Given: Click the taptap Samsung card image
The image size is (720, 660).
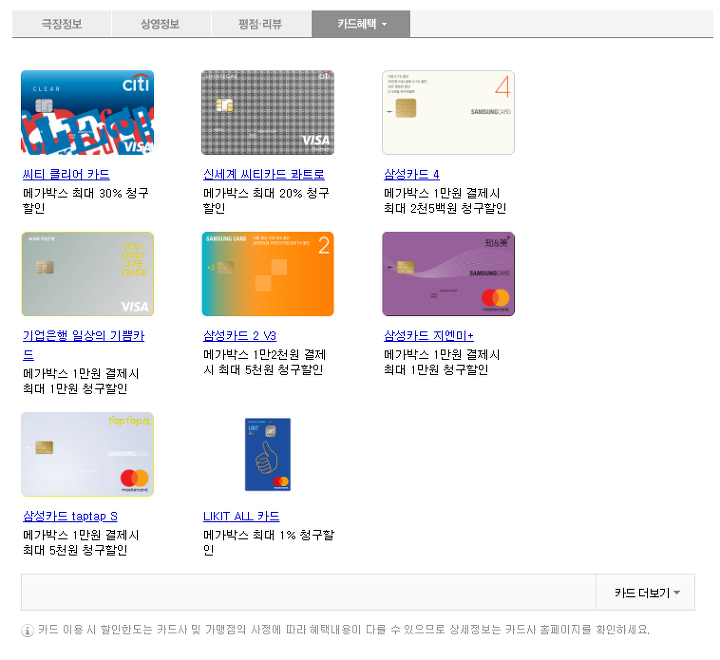Looking at the screenshot, I should pos(87,454).
